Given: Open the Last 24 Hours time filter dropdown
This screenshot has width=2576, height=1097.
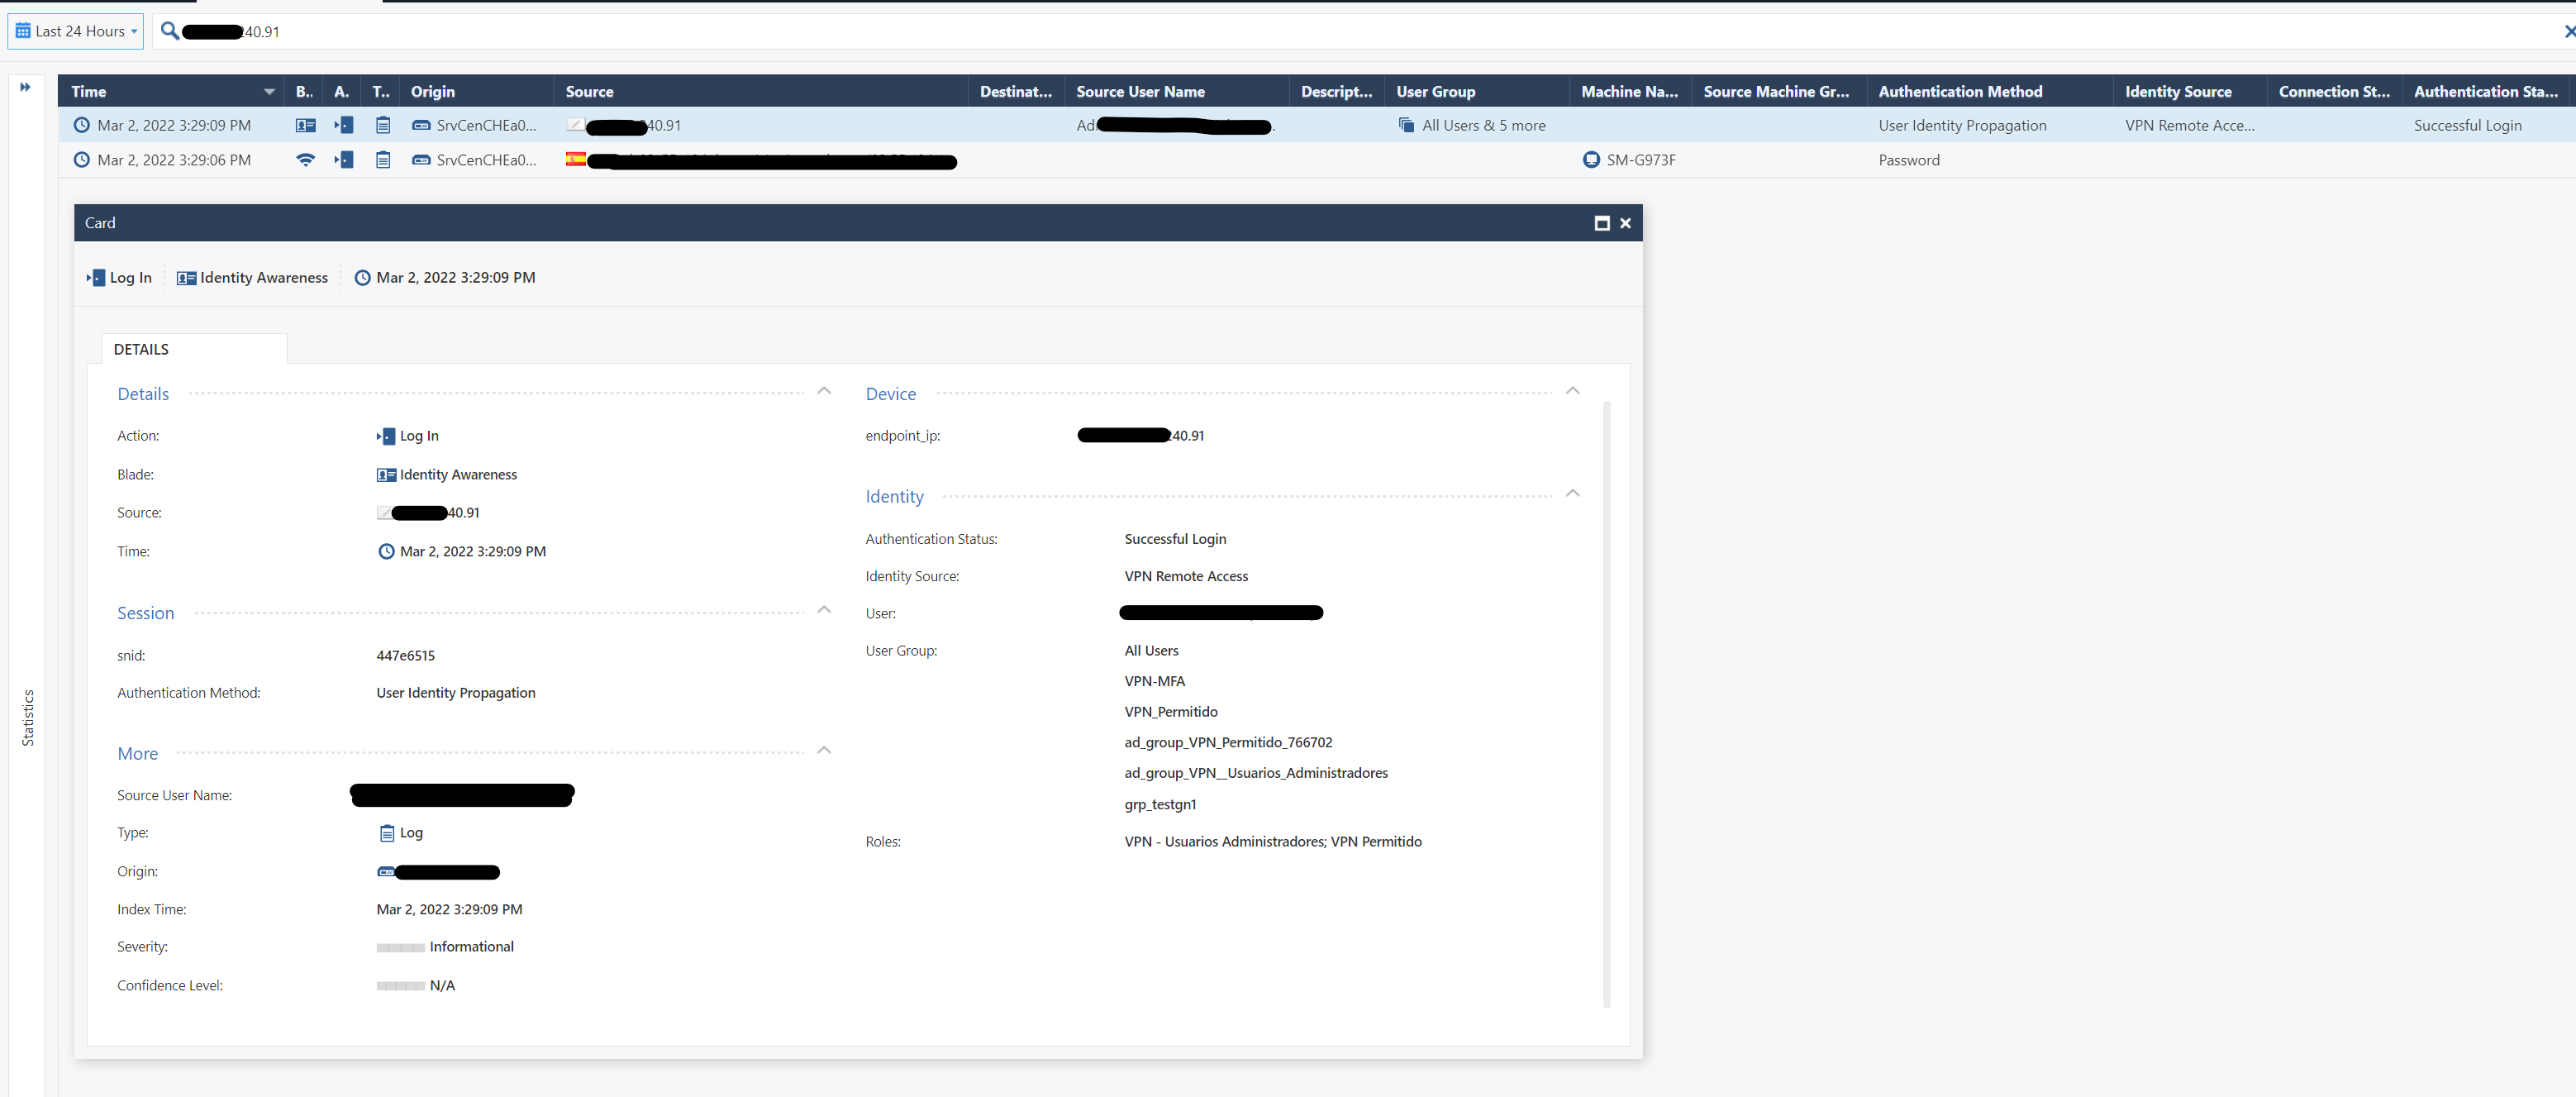Looking at the screenshot, I should pyautogui.click(x=76, y=31).
